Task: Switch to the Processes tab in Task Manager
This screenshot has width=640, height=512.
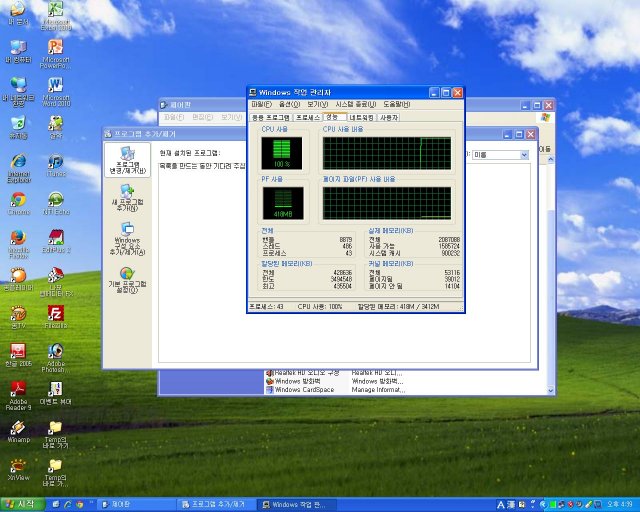Action: (307, 118)
